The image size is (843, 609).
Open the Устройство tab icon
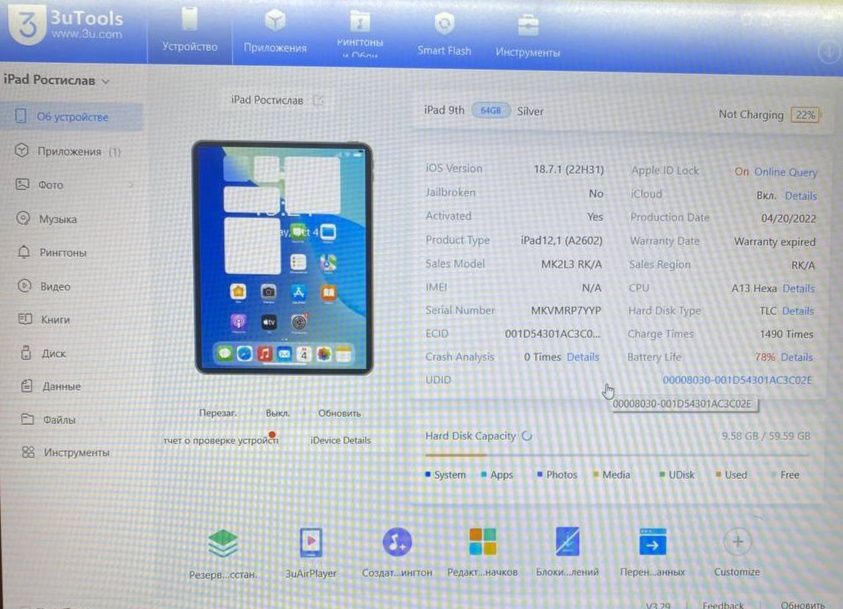189,19
